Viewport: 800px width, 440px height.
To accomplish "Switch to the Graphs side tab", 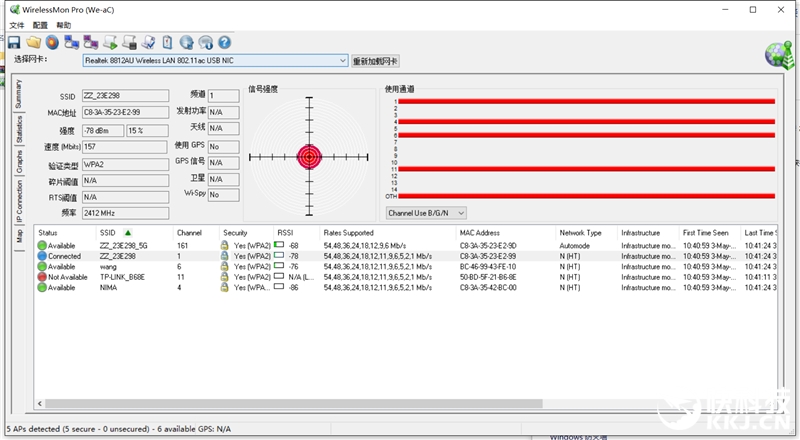I will [x=18, y=163].
